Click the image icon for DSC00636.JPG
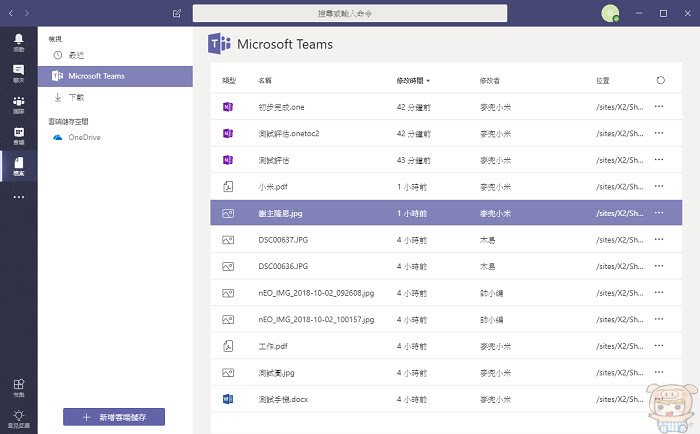The width and height of the screenshot is (700, 434). (x=228, y=267)
